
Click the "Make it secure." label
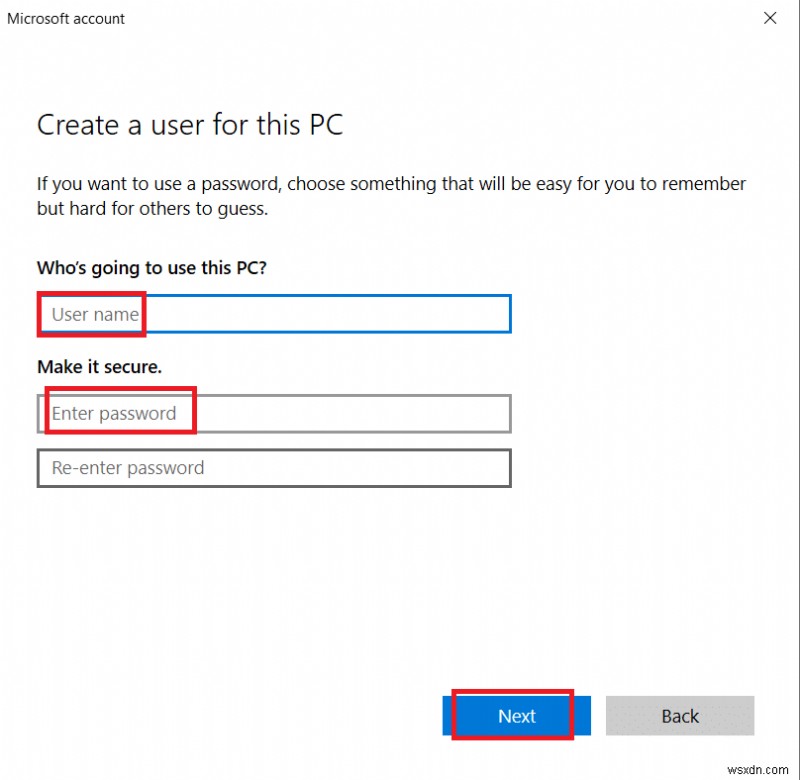coord(99,367)
